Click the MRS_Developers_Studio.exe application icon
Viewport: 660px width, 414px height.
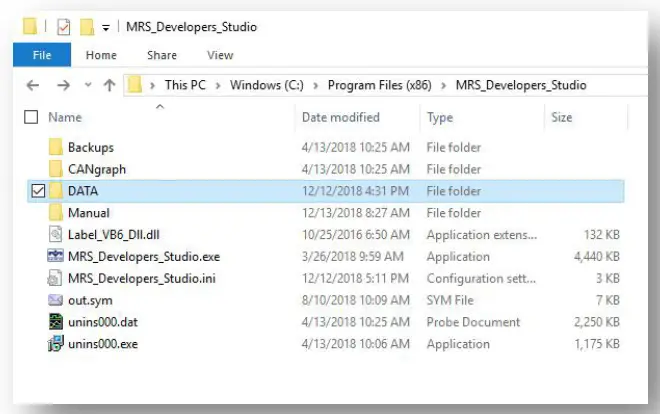click(x=56, y=256)
